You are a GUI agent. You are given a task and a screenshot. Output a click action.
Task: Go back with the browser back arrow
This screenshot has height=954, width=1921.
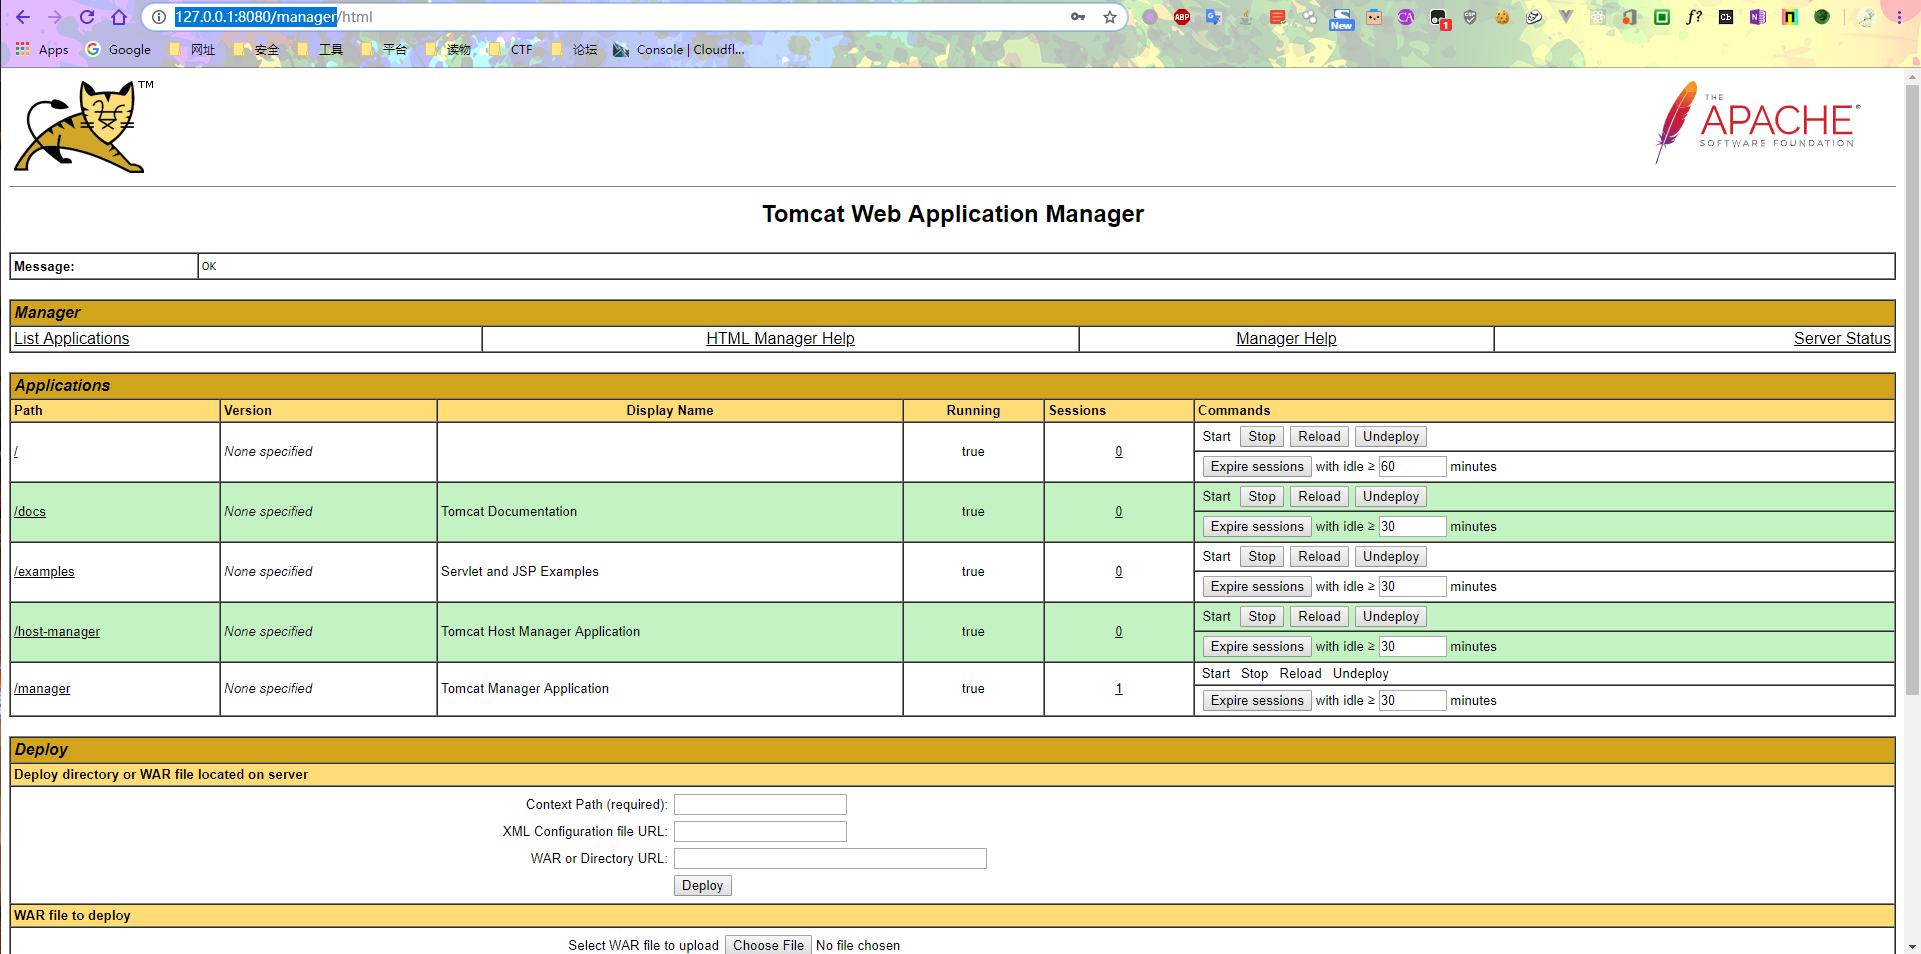click(x=23, y=17)
